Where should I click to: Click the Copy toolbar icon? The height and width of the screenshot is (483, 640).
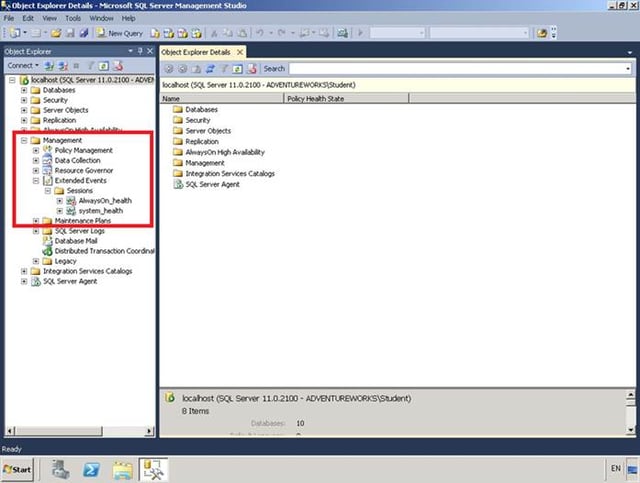coord(228,33)
